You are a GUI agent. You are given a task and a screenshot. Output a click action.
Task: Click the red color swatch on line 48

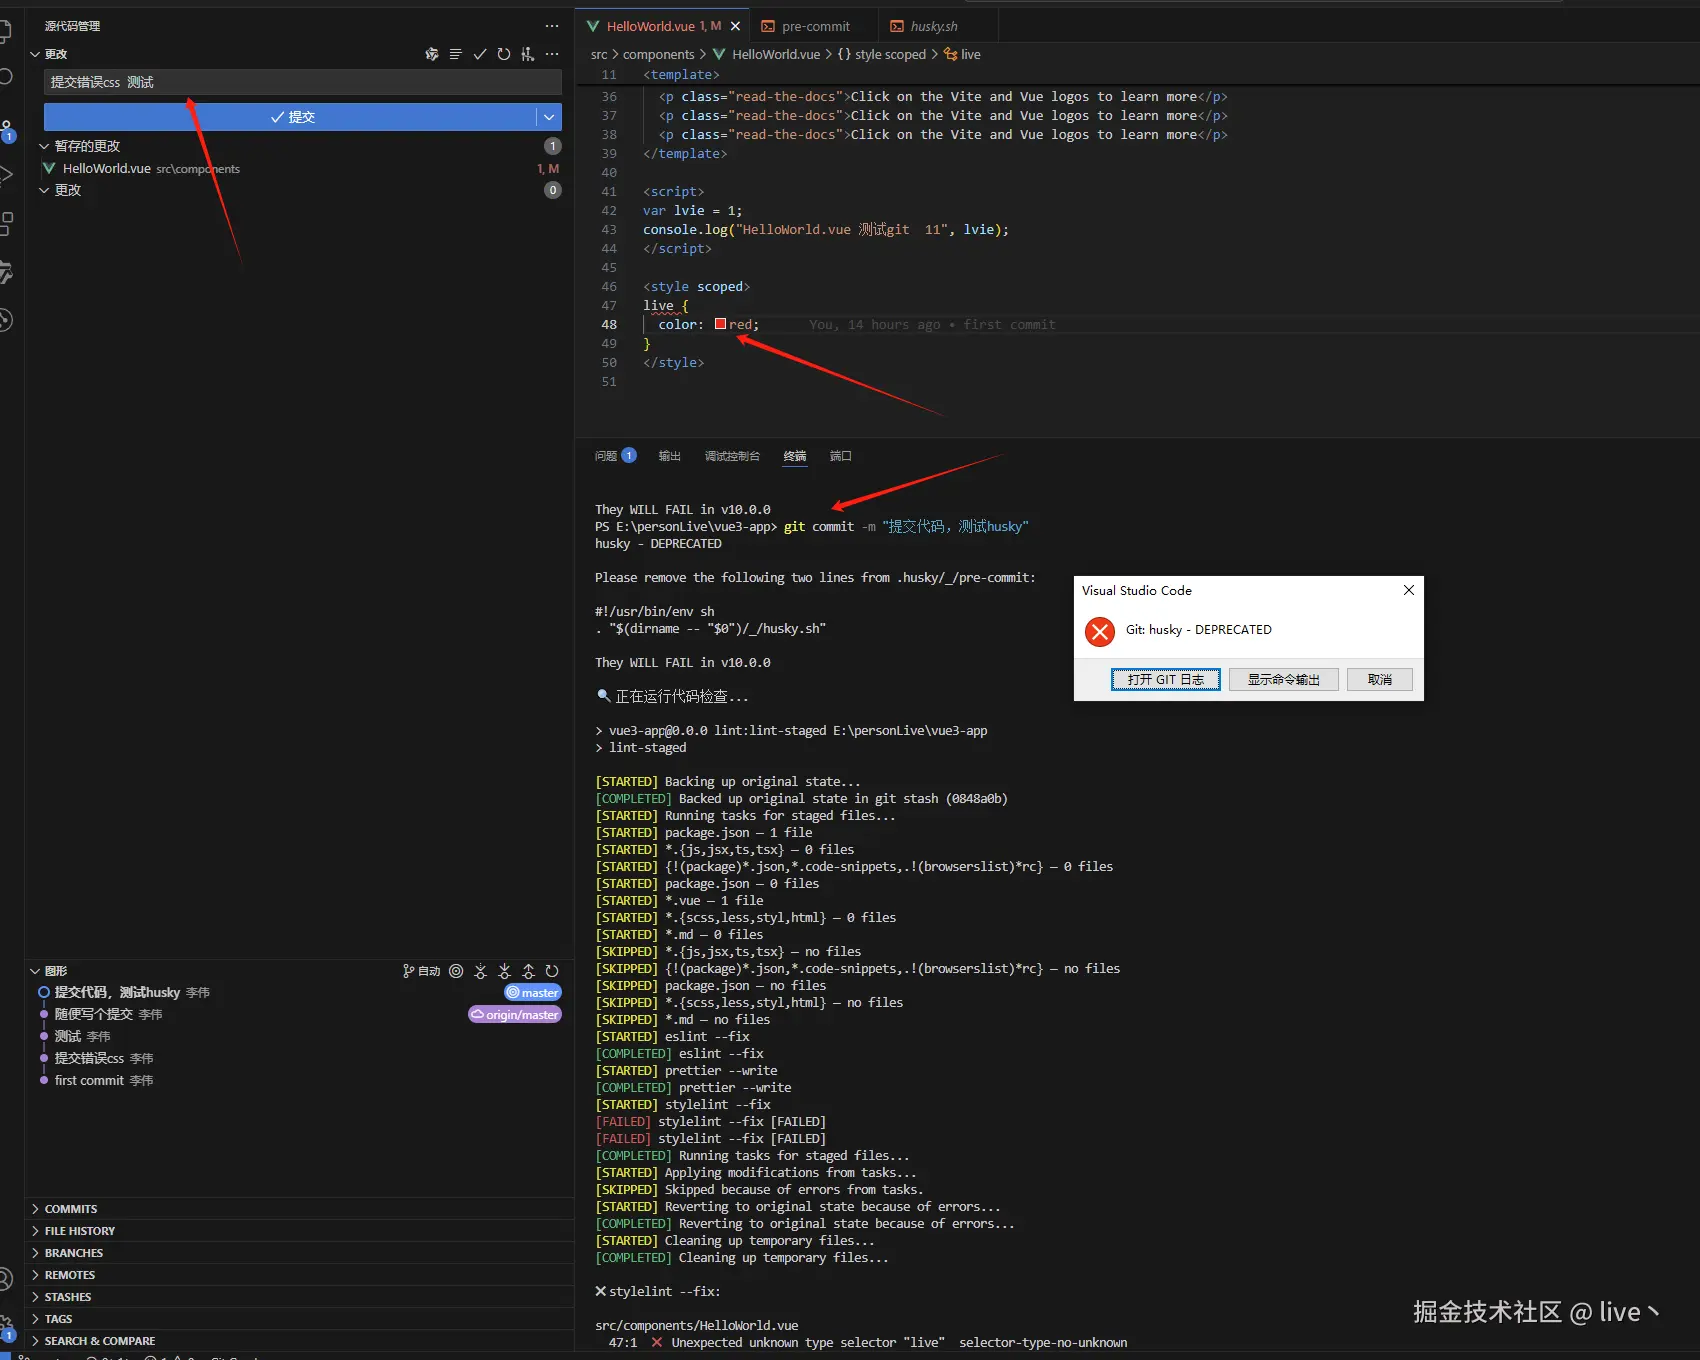pos(720,324)
